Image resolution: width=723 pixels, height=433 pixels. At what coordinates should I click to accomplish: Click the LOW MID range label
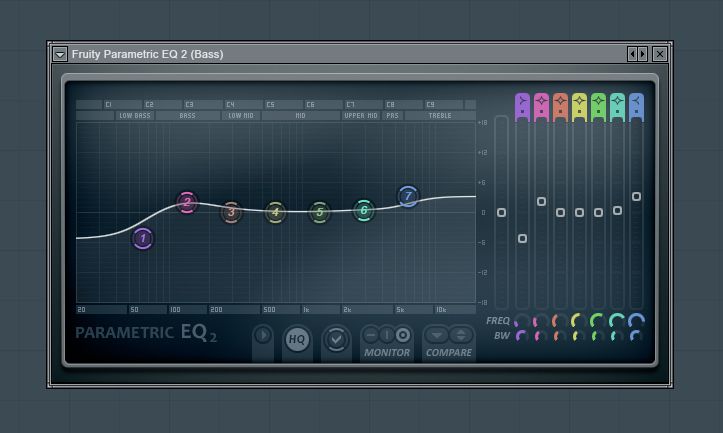click(x=241, y=116)
